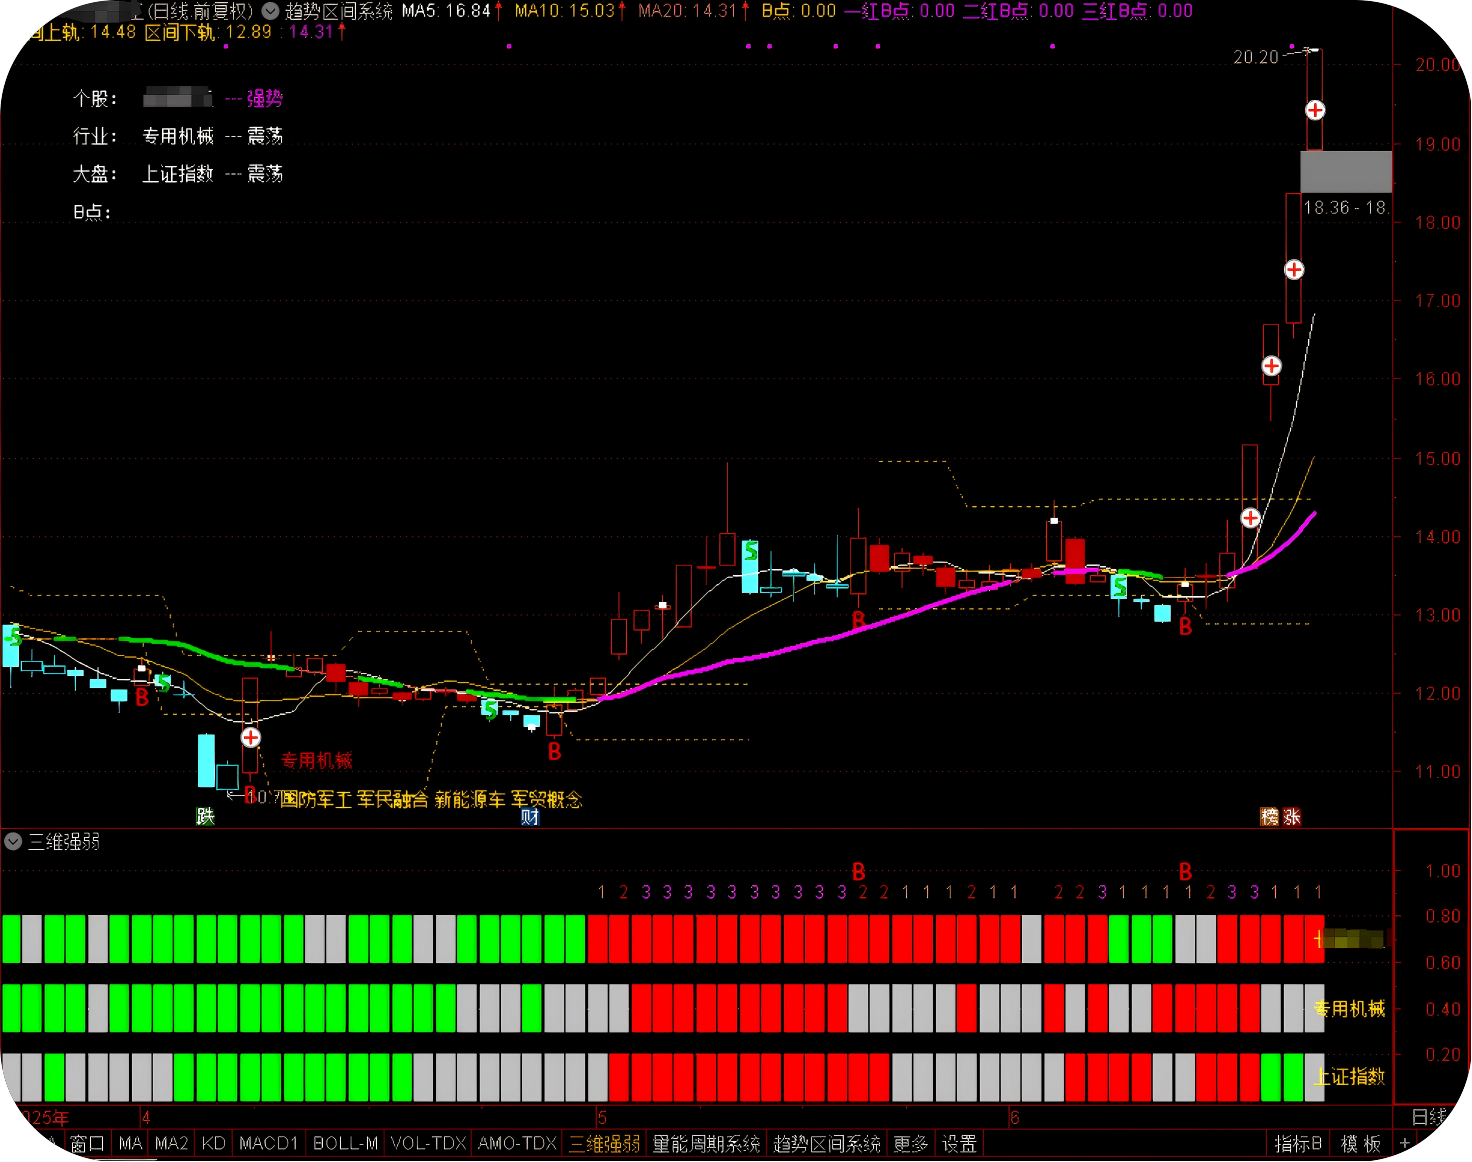Click the 榜 marker icon
The height and width of the screenshot is (1162, 1472).
[x=1270, y=817]
